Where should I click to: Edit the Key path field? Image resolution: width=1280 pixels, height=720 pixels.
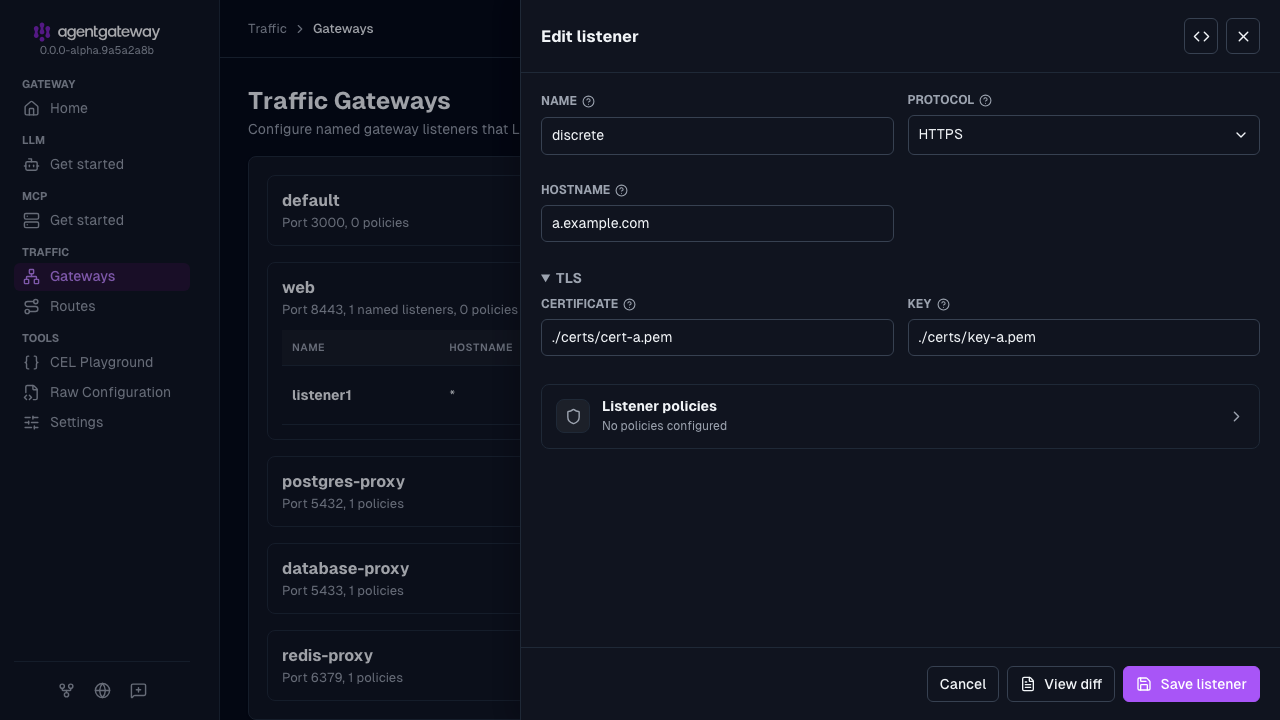(1083, 337)
